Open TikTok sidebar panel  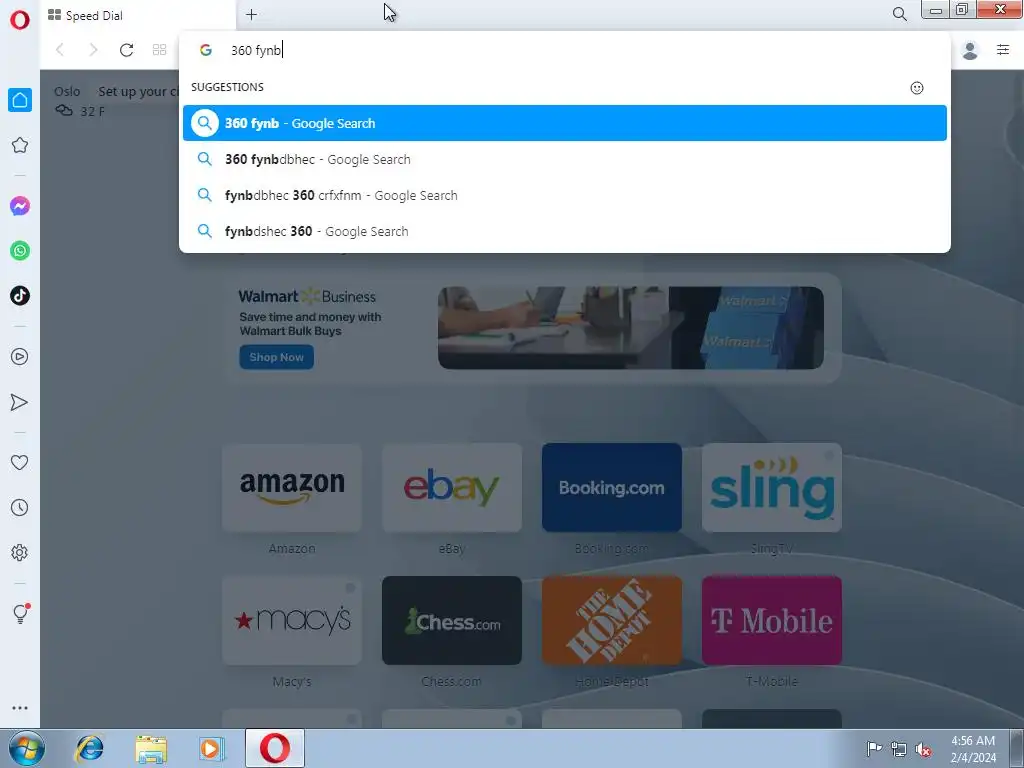(x=20, y=296)
